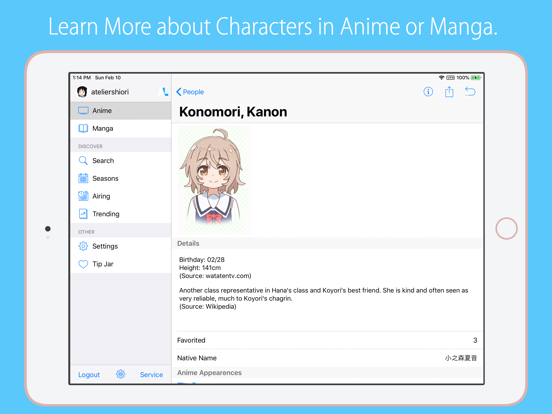Image resolution: width=552 pixels, height=414 pixels.
Task: Click the OTHER section label
Action: [86, 232]
